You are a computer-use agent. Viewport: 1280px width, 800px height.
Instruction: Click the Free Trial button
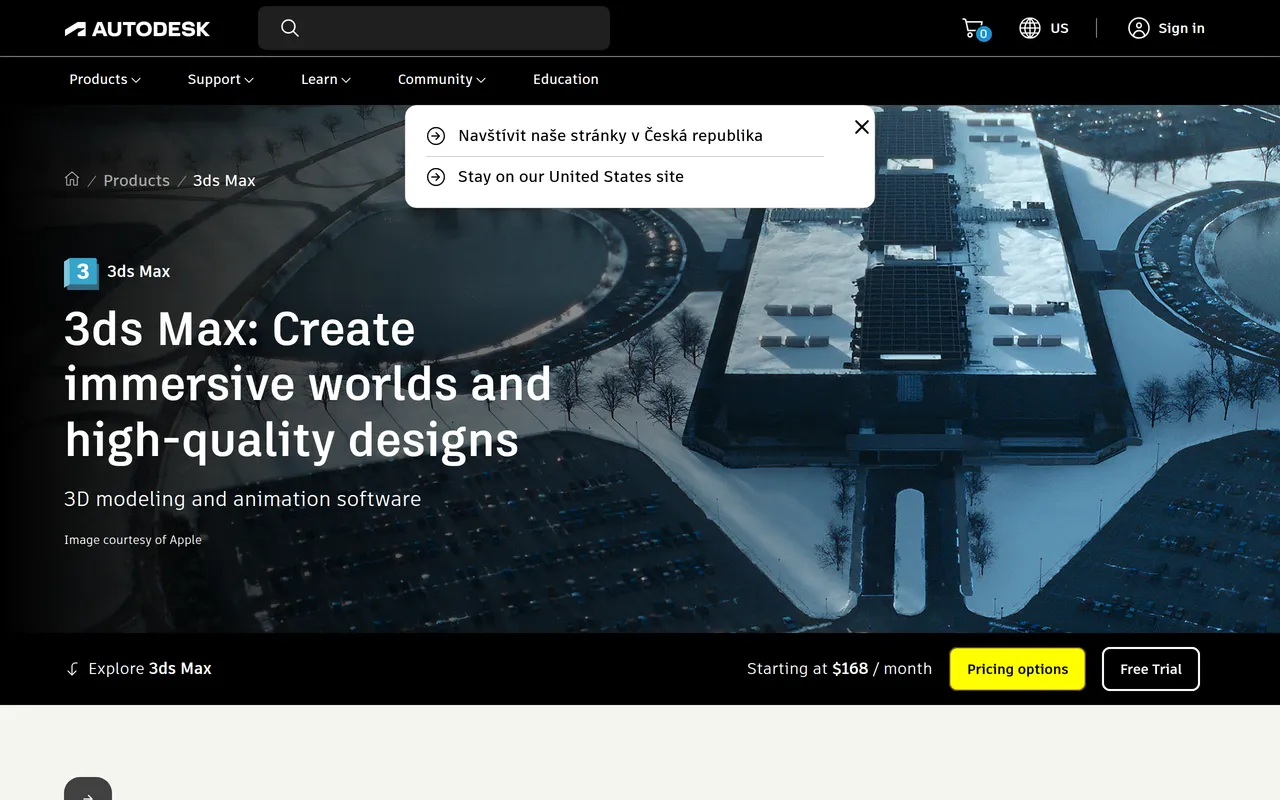1151,669
